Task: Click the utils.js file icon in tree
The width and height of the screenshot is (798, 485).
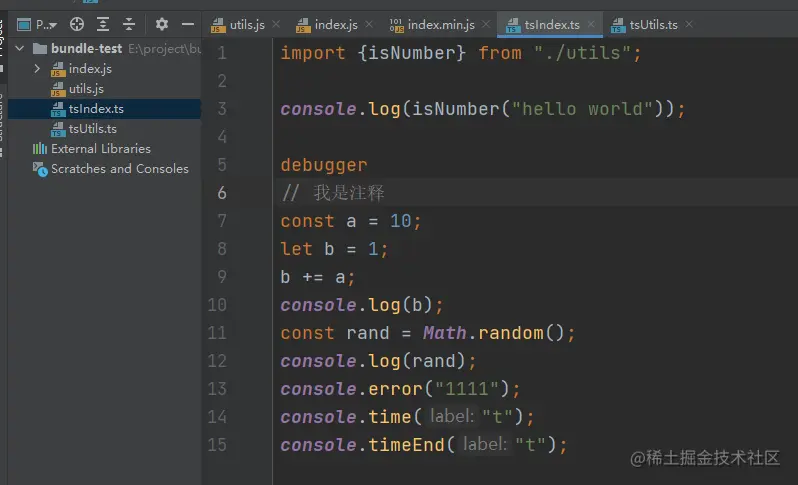Action: tap(58, 89)
